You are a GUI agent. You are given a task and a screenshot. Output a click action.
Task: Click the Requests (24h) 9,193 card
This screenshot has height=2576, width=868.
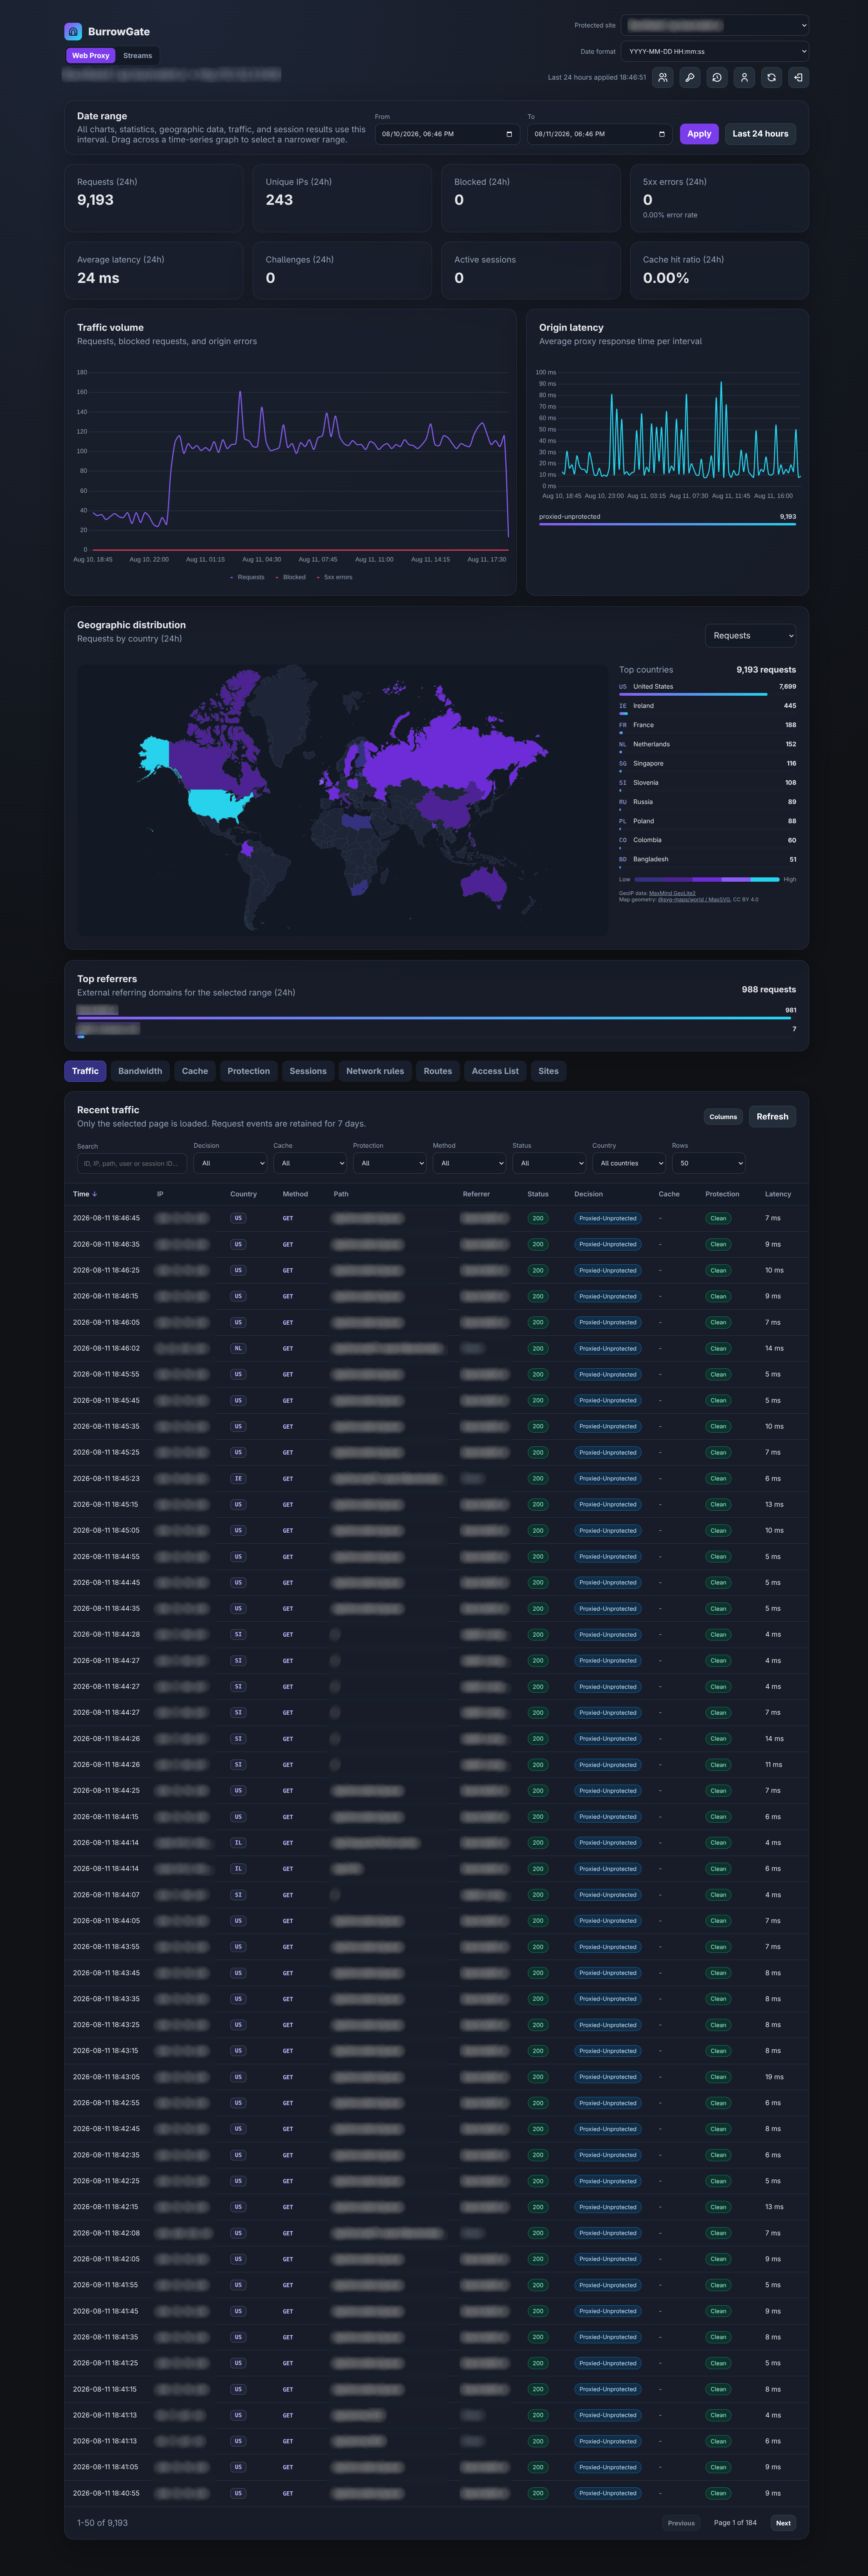[154, 198]
